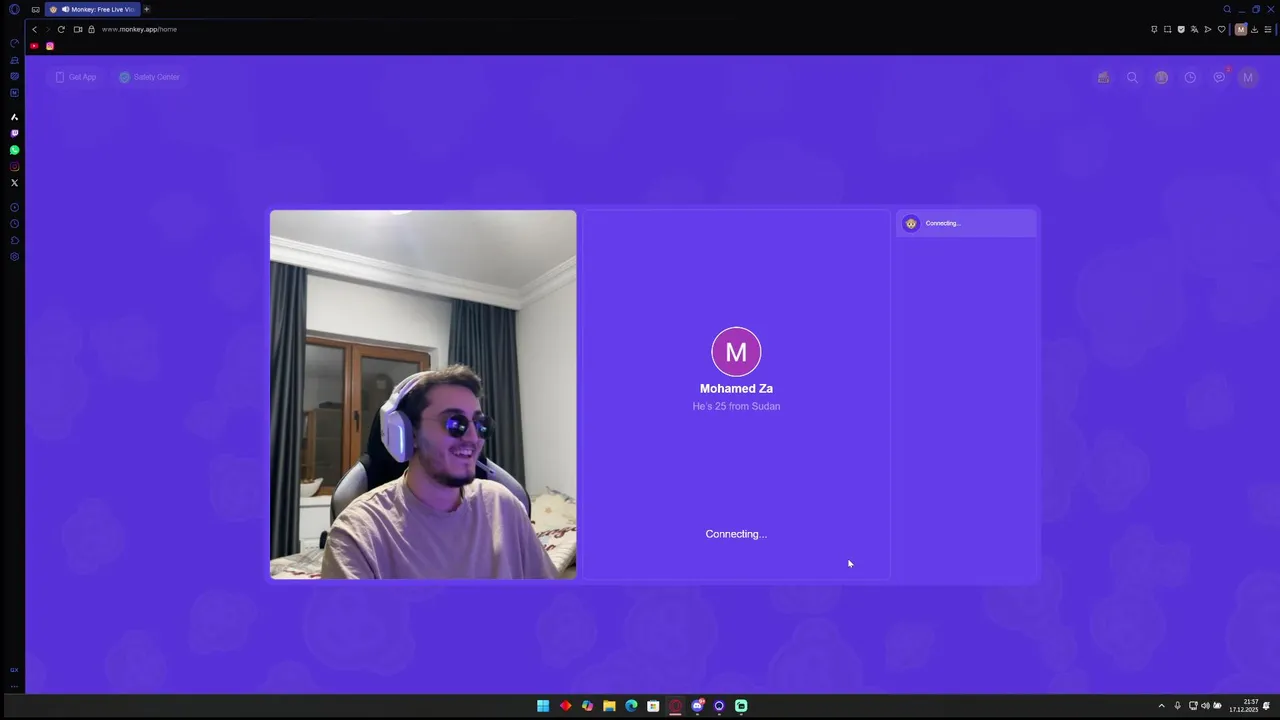1280x720 pixels.
Task: Open a new browser tab
Action: pyautogui.click(x=147, y=9)
